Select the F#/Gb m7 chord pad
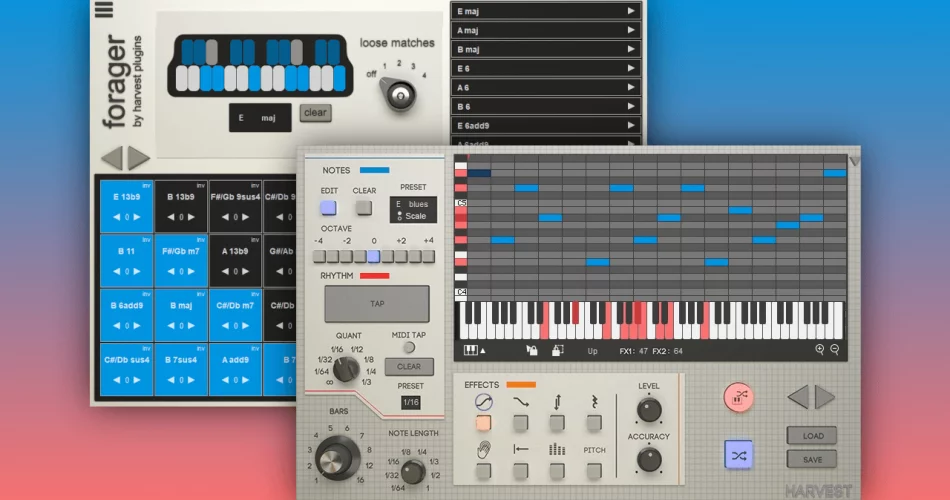The width and height of the screenshot is (950, 500). coord(181,260)
